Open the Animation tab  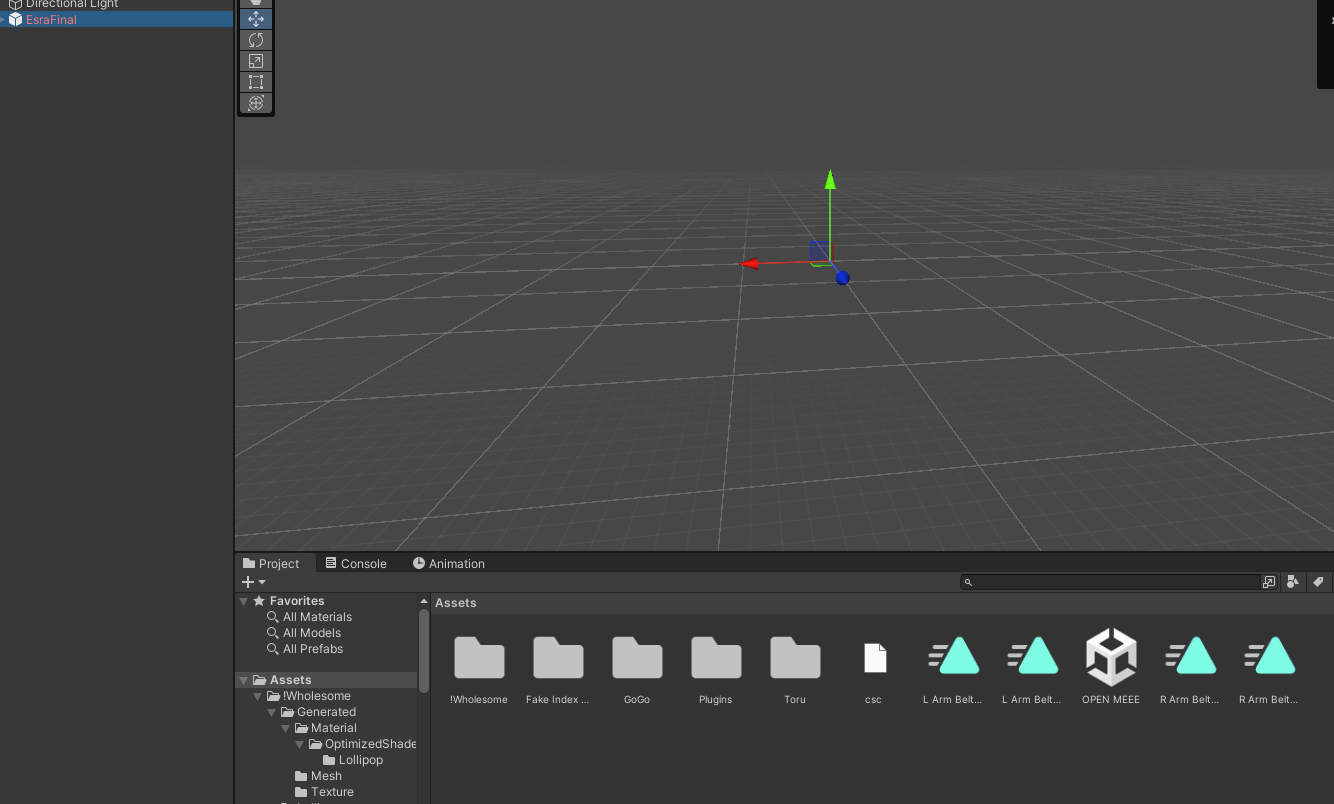[449, 564]
